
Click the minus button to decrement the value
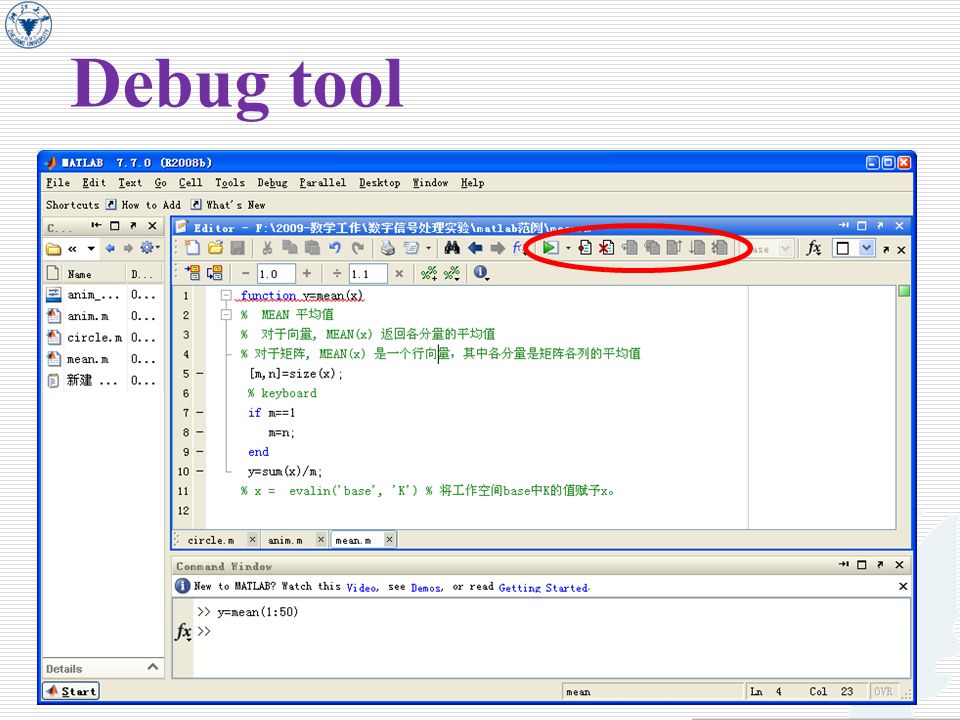(x=246, y=274)
